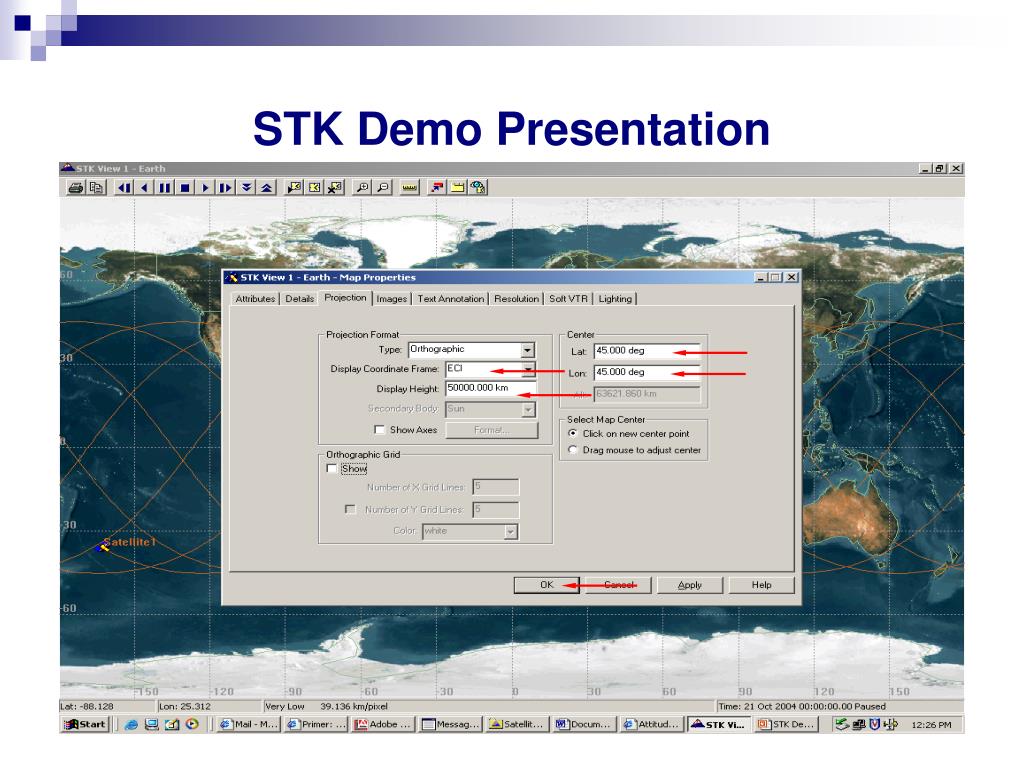Click the Display Height input field
This screenshot has height=768, width=1024.
pos(491,389)
